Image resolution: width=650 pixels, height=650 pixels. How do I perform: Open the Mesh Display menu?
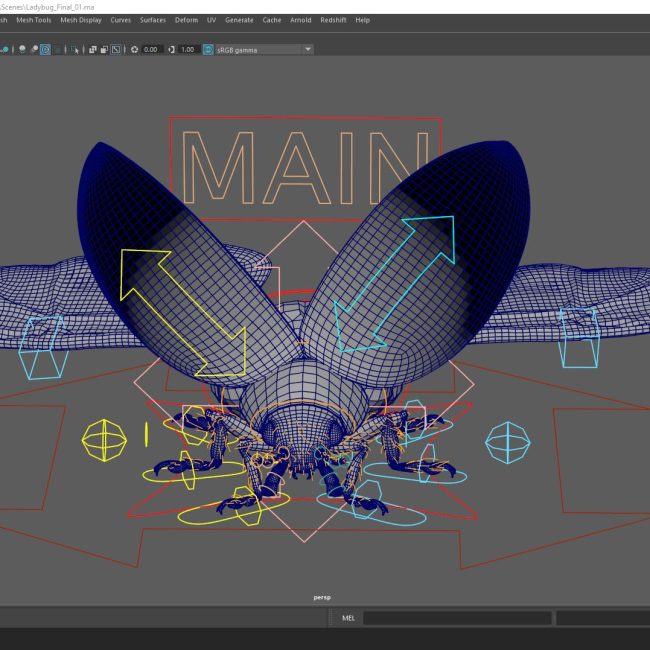click(81, 20)
